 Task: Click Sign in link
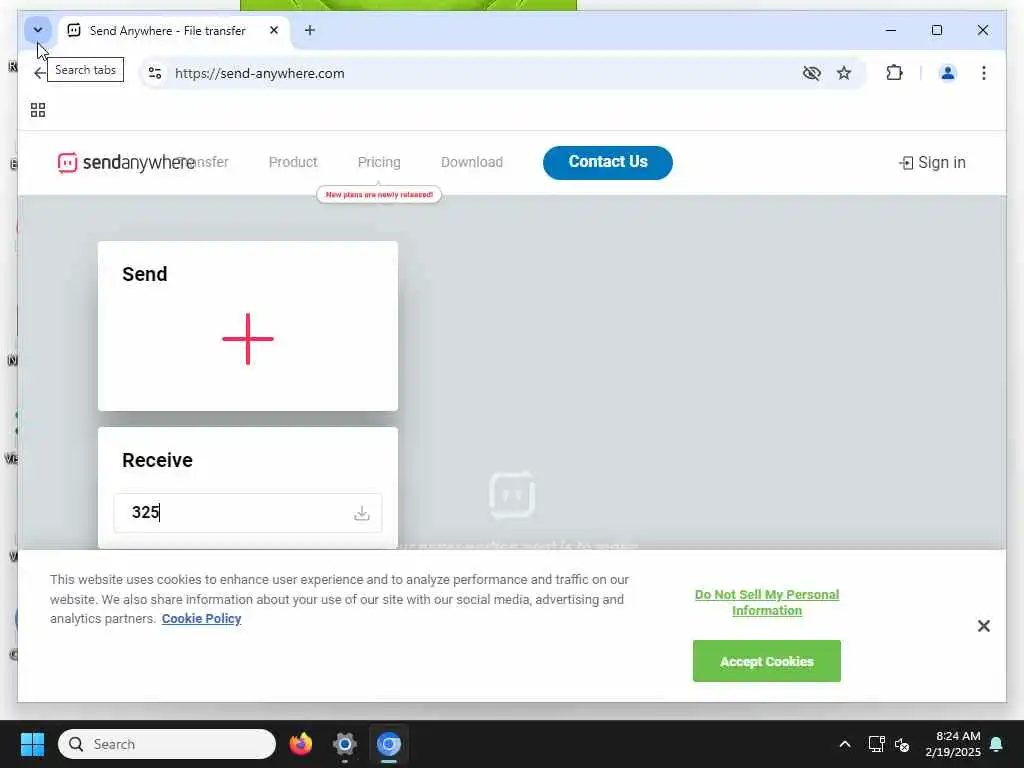pos(932,163)
